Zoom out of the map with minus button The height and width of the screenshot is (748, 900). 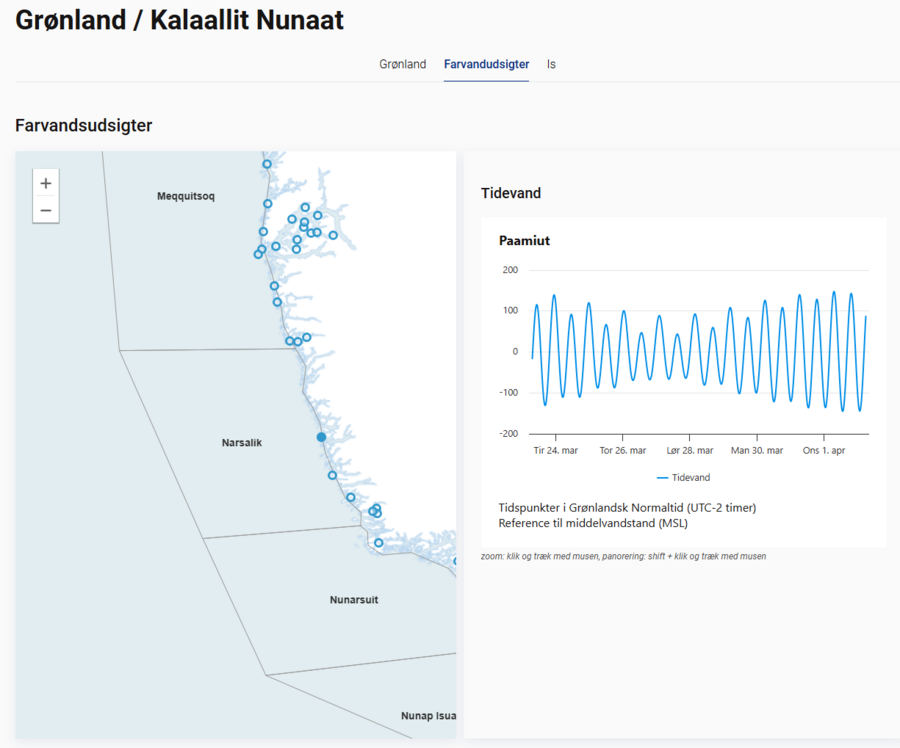point(46,210)
